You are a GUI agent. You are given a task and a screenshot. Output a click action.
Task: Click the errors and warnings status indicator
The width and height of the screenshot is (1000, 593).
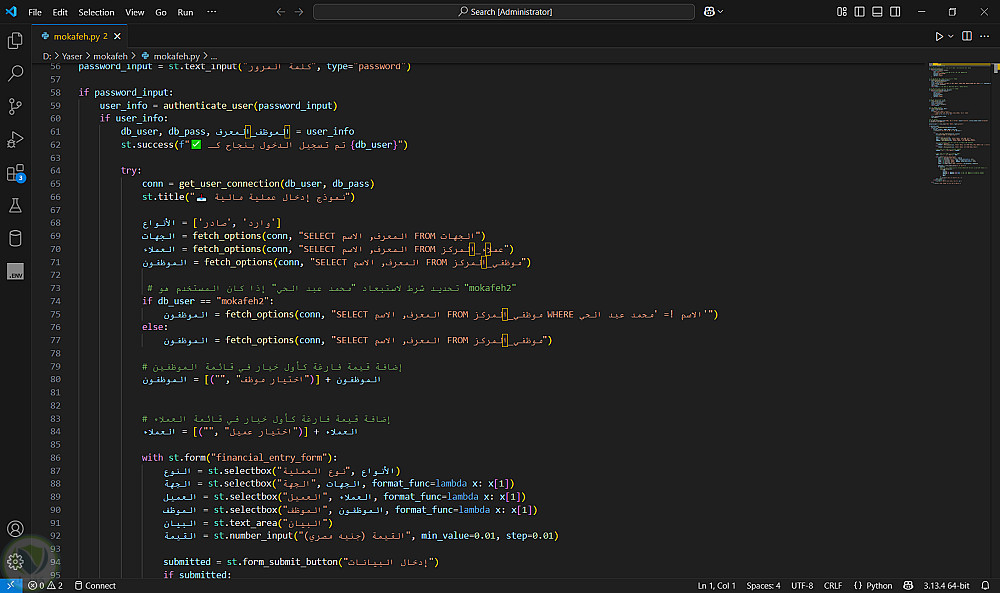(46, 585)
